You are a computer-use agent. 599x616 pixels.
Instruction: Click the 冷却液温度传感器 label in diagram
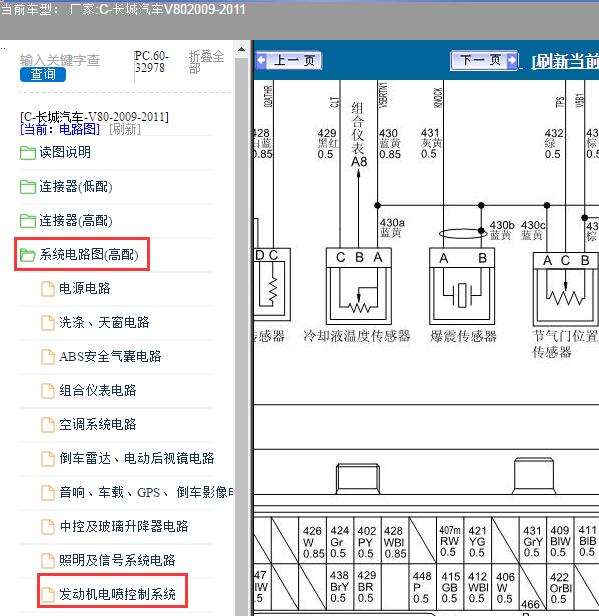(357, 336)
